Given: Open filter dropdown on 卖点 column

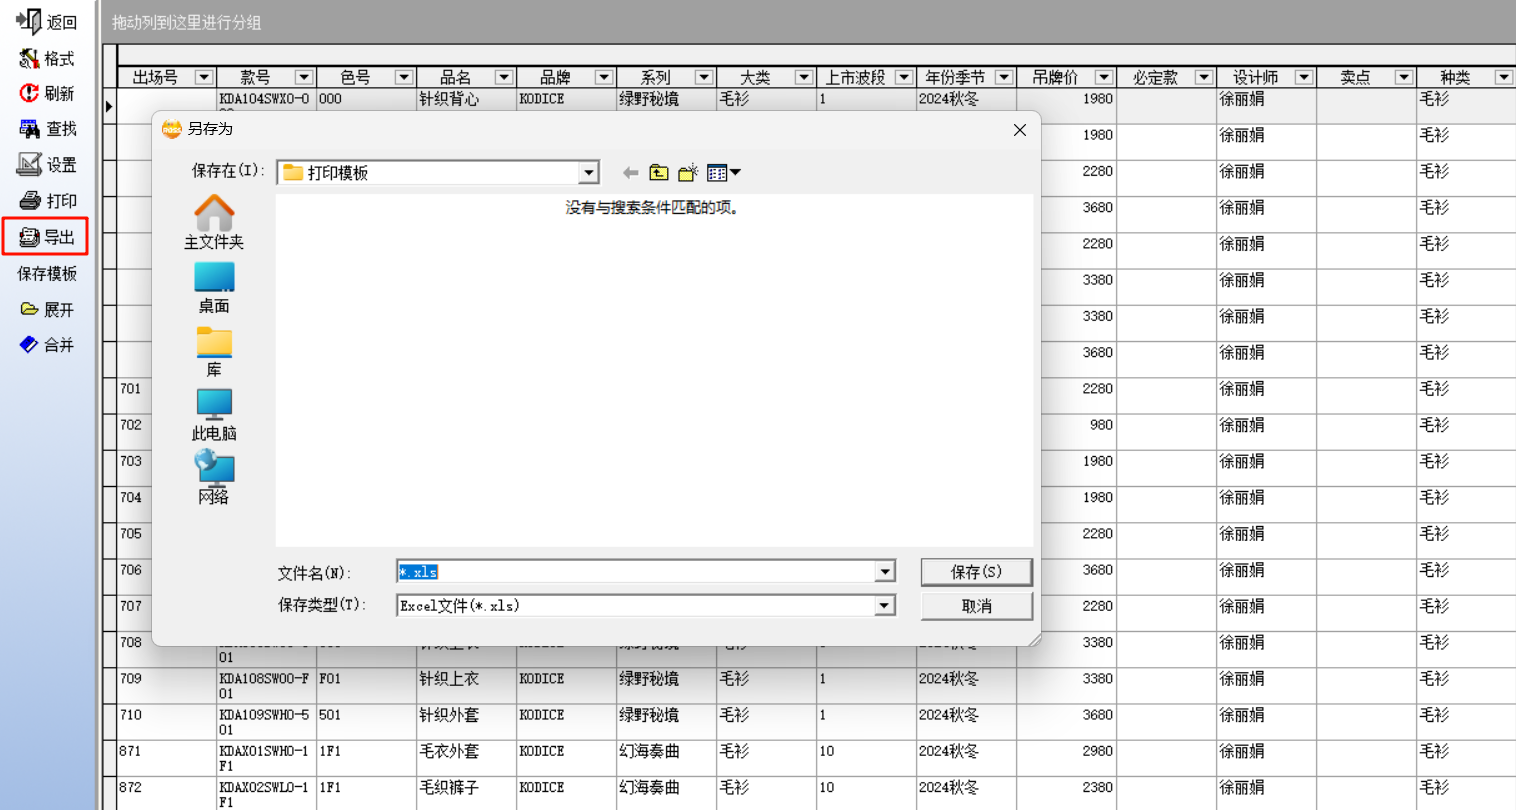Looking at the screenshot, I should pos(1404,77).
